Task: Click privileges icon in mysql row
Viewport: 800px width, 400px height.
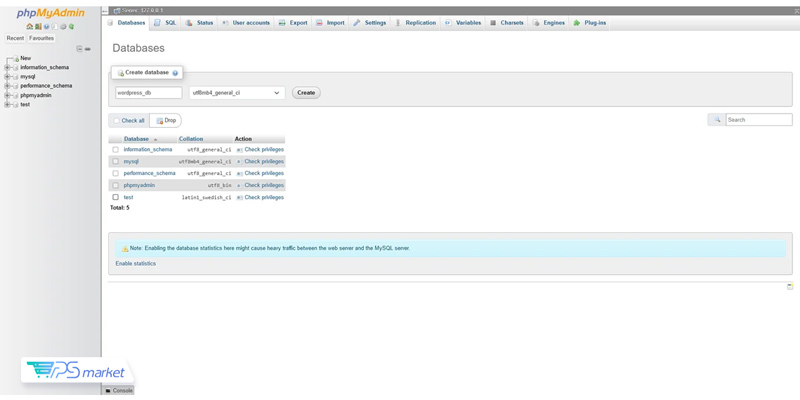Action: pos(240,162)
